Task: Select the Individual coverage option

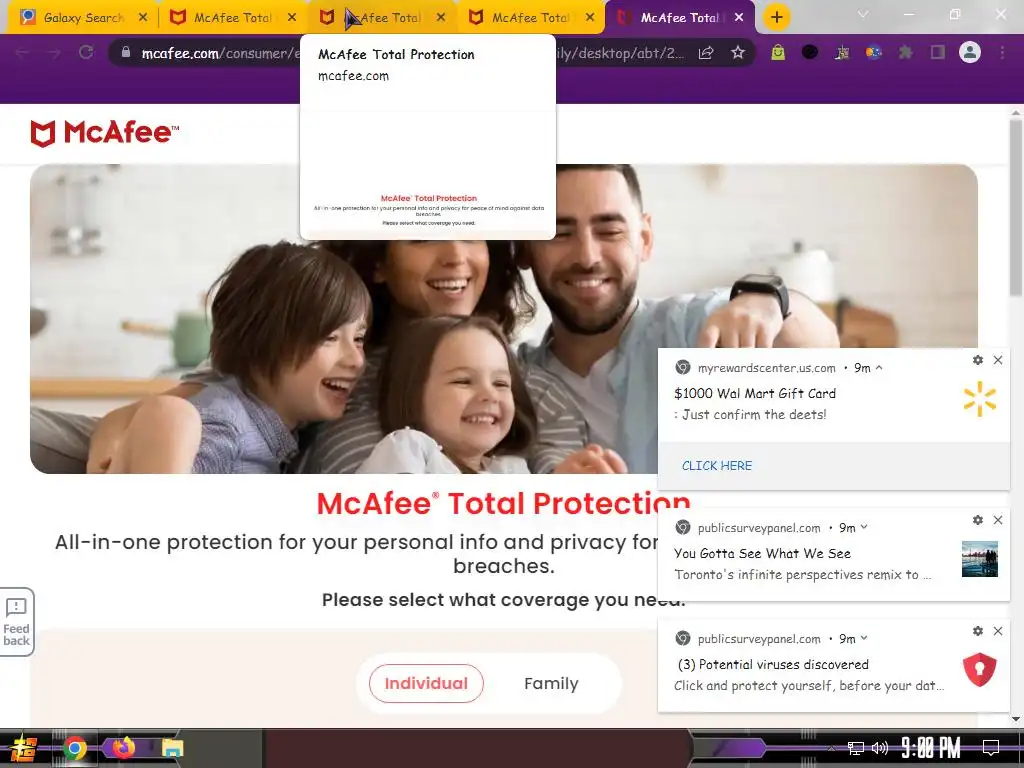Action: 426,683
